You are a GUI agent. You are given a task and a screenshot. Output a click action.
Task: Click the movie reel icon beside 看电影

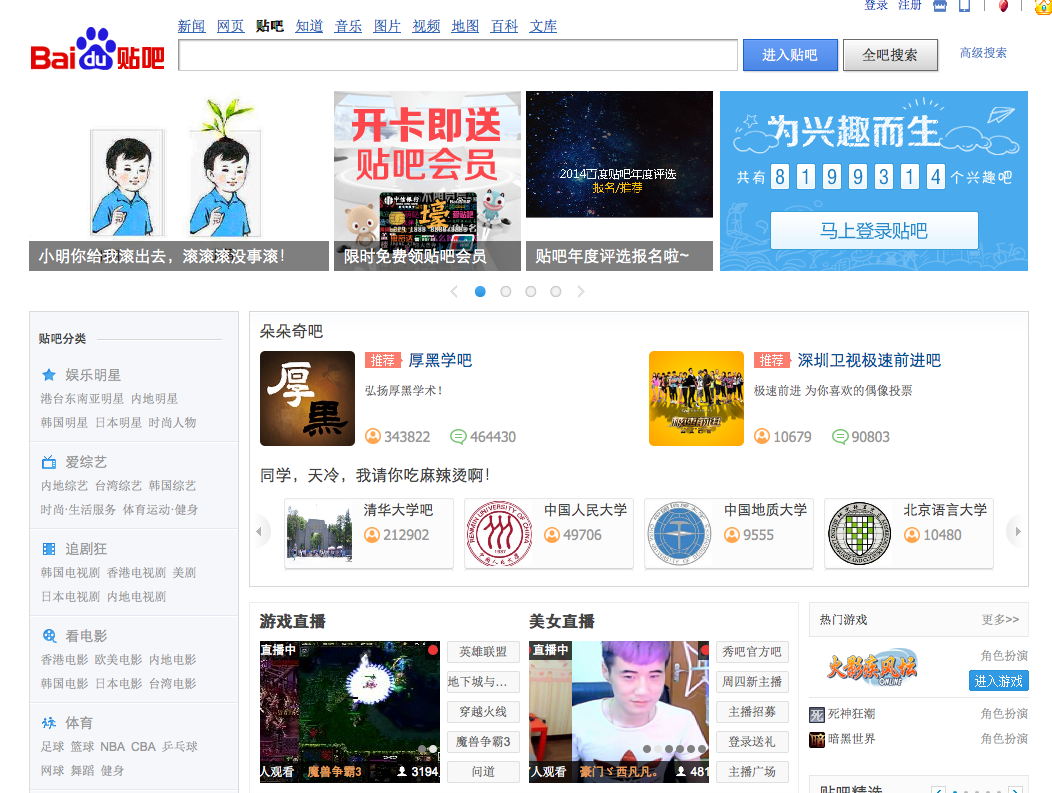(49, 636)
